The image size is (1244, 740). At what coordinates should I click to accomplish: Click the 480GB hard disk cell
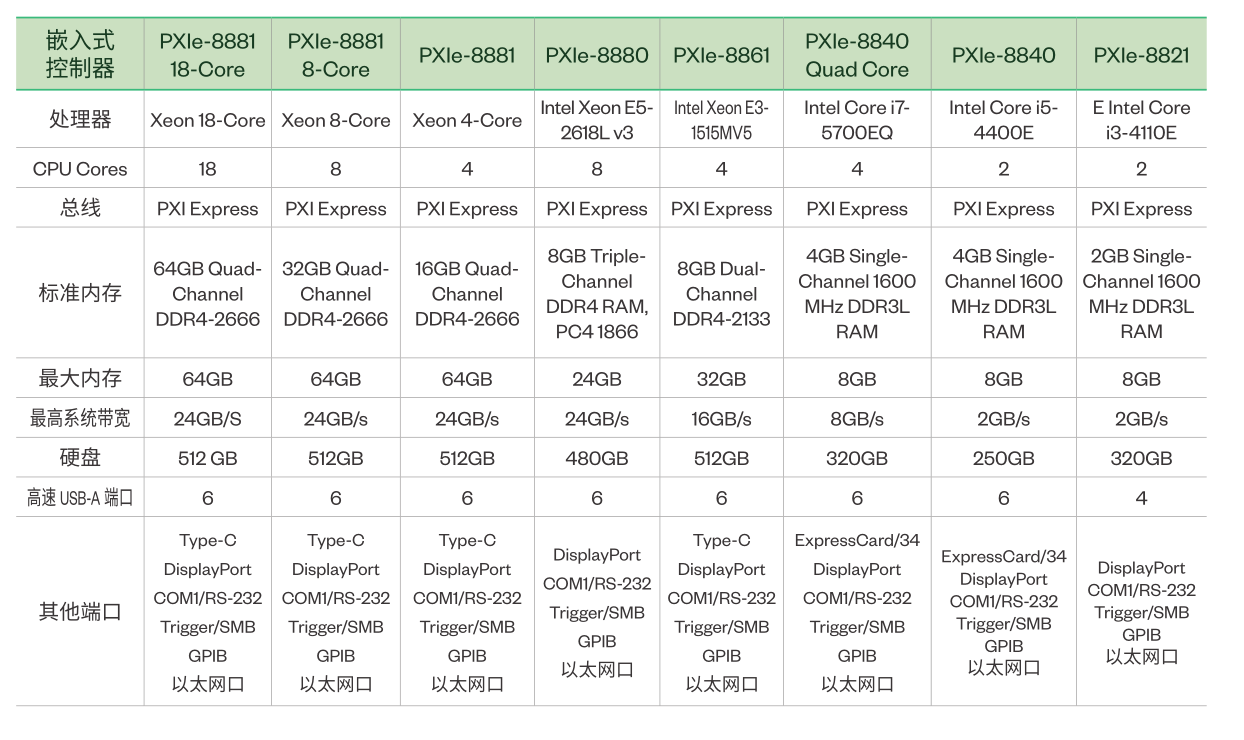point(597,458)
